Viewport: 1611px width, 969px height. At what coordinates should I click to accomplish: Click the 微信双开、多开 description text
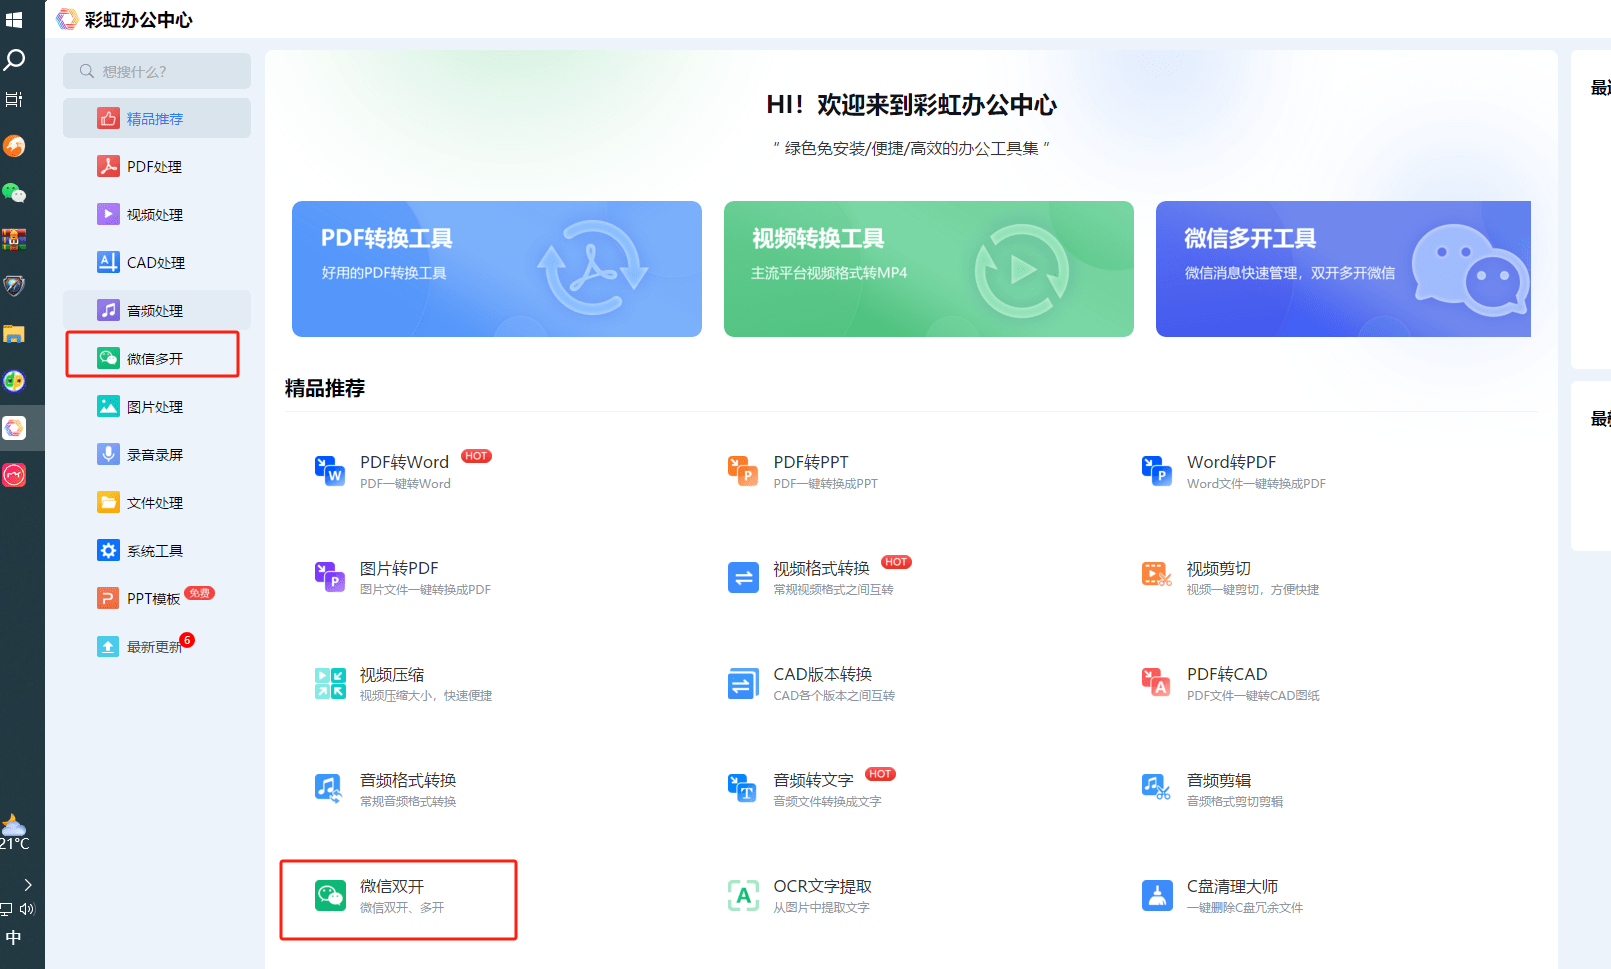click(x=402, y=907)
